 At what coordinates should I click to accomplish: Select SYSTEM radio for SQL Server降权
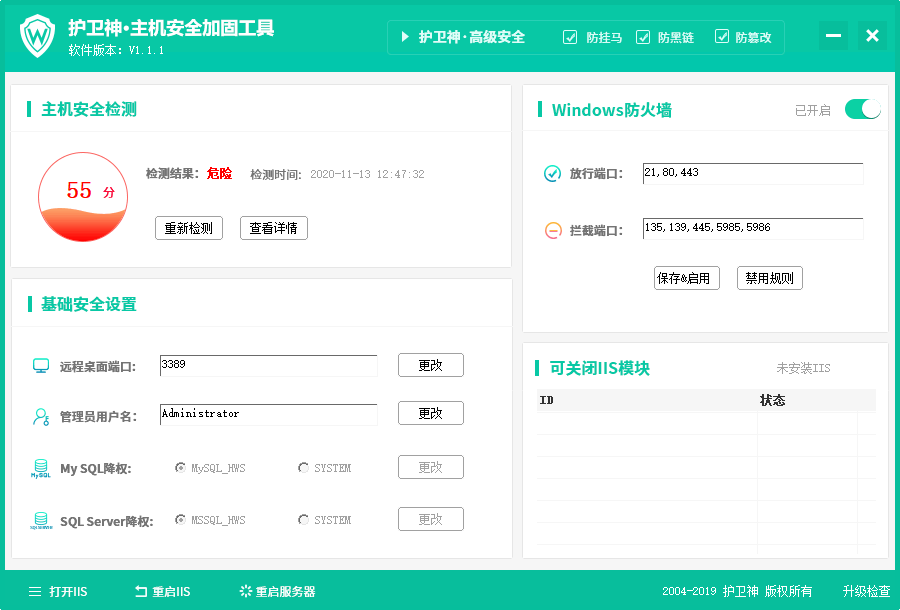point(303,520)
